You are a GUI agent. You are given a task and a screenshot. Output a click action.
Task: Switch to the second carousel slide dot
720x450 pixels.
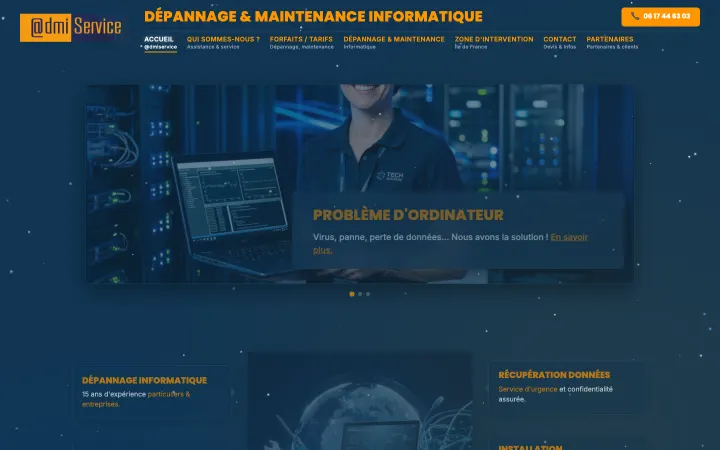click(360, 294)
